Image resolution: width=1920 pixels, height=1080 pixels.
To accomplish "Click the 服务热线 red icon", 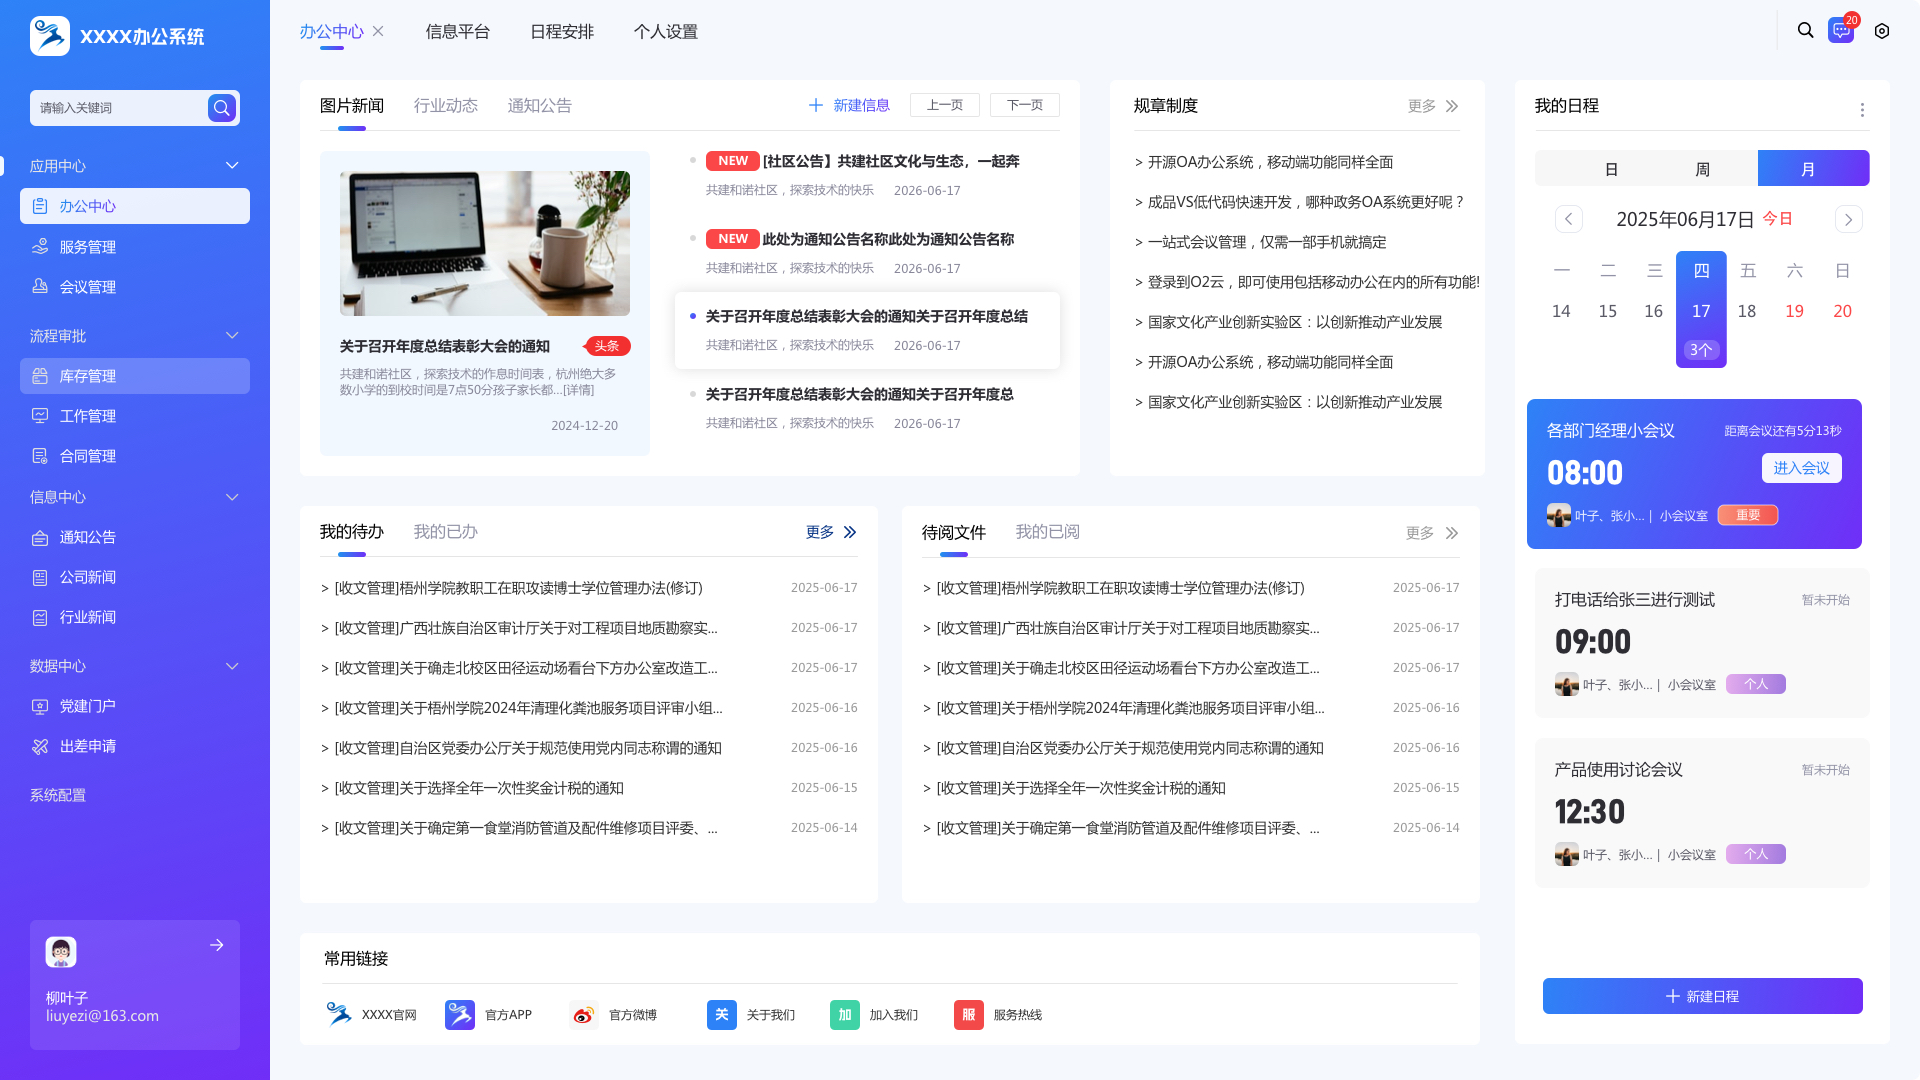I will [x=968, y=1015].
